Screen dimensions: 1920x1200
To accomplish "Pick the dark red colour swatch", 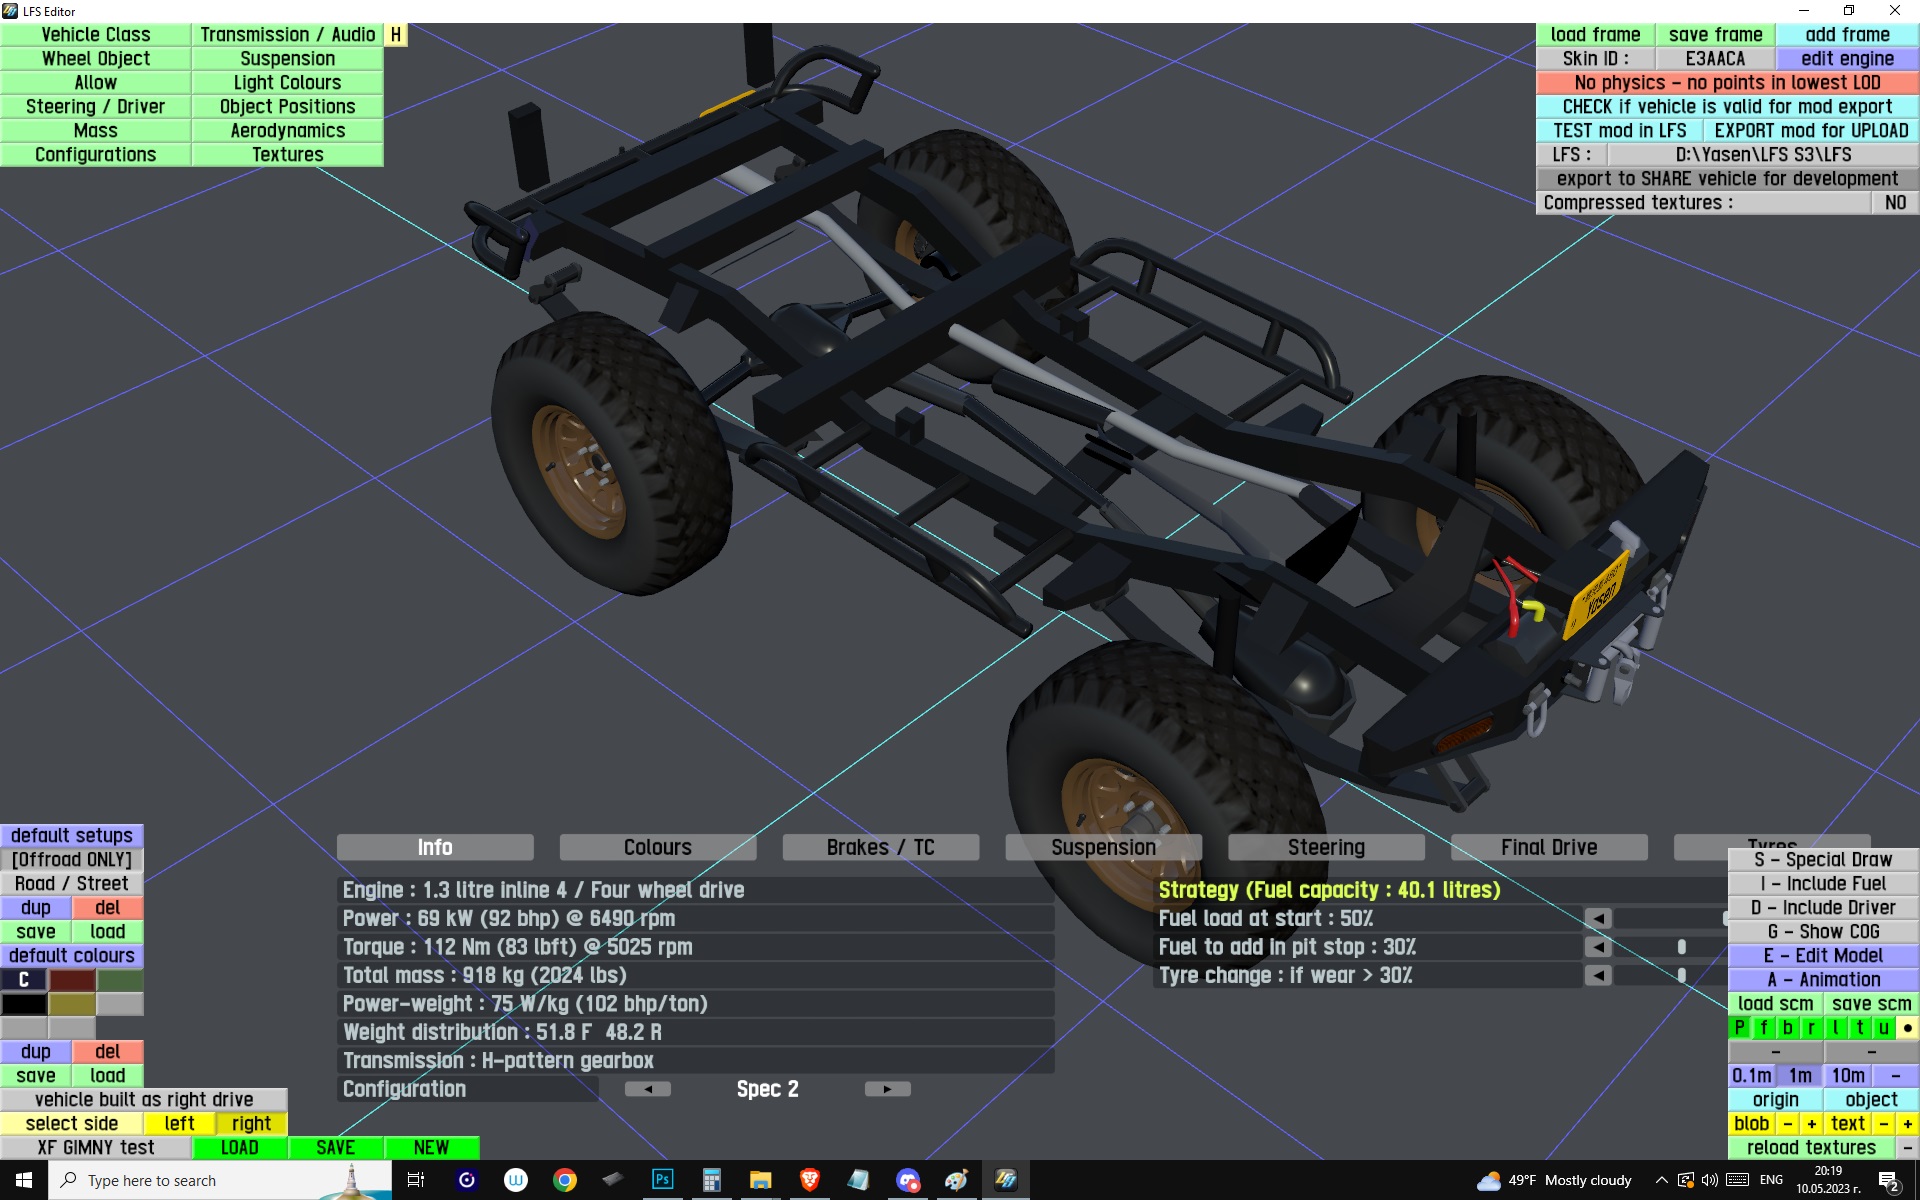I will click(72, 980).
